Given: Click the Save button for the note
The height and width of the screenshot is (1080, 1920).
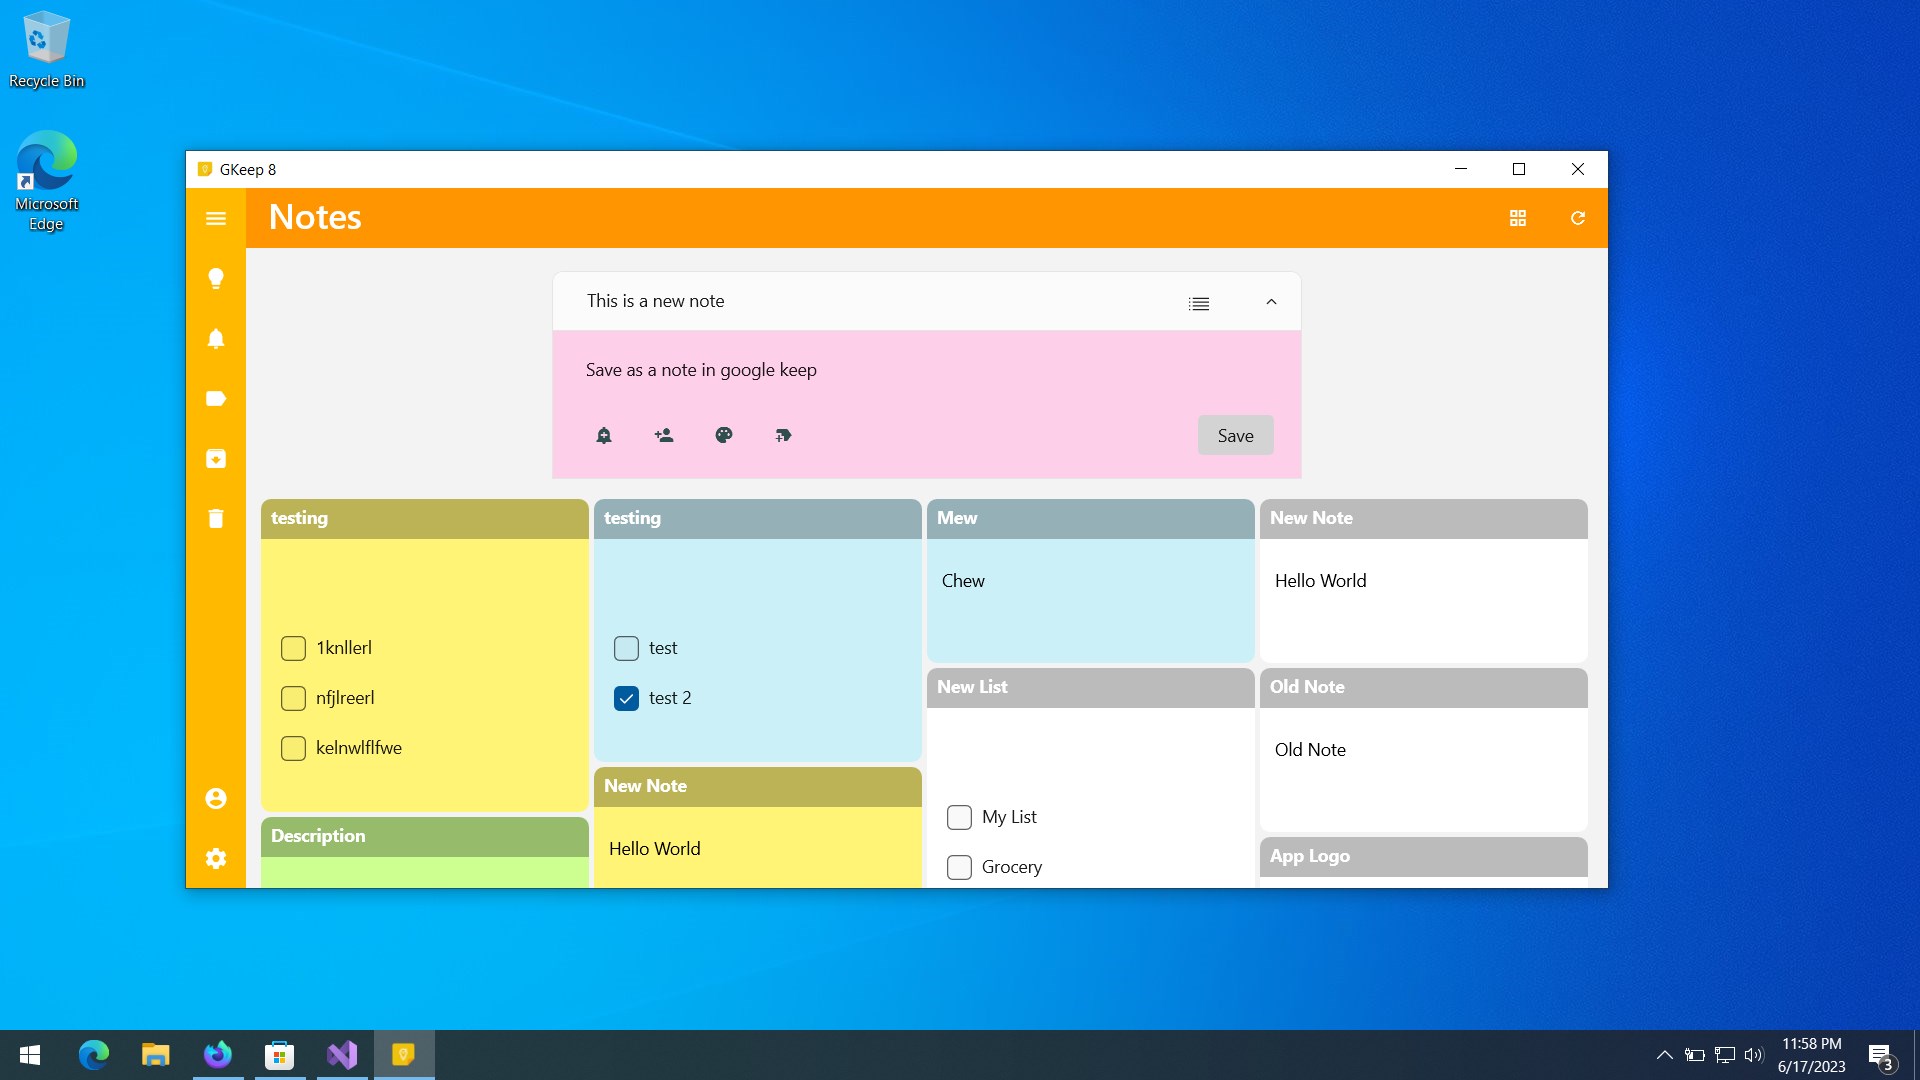Looking at the screenshot, I should [1235, 435].
